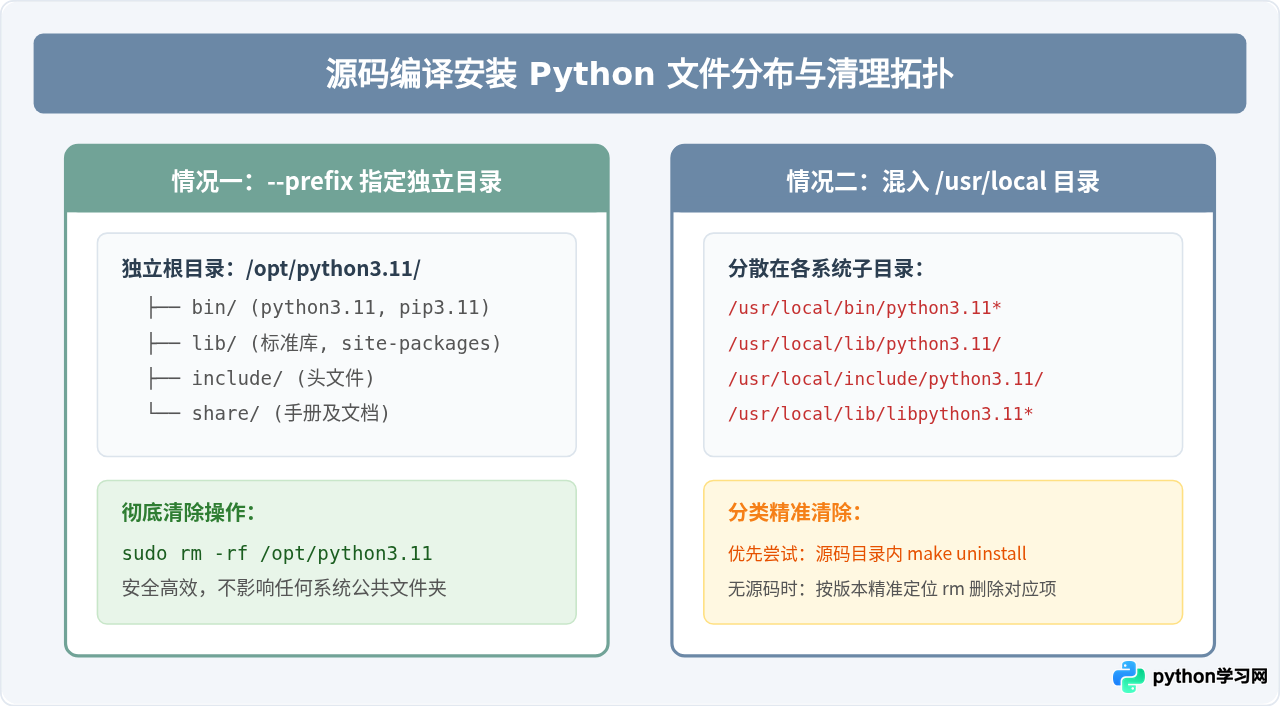Select the header '情况一：--prefix 指定独立目录'
The height and width of the screenshot is (706, 1280).
337,181
